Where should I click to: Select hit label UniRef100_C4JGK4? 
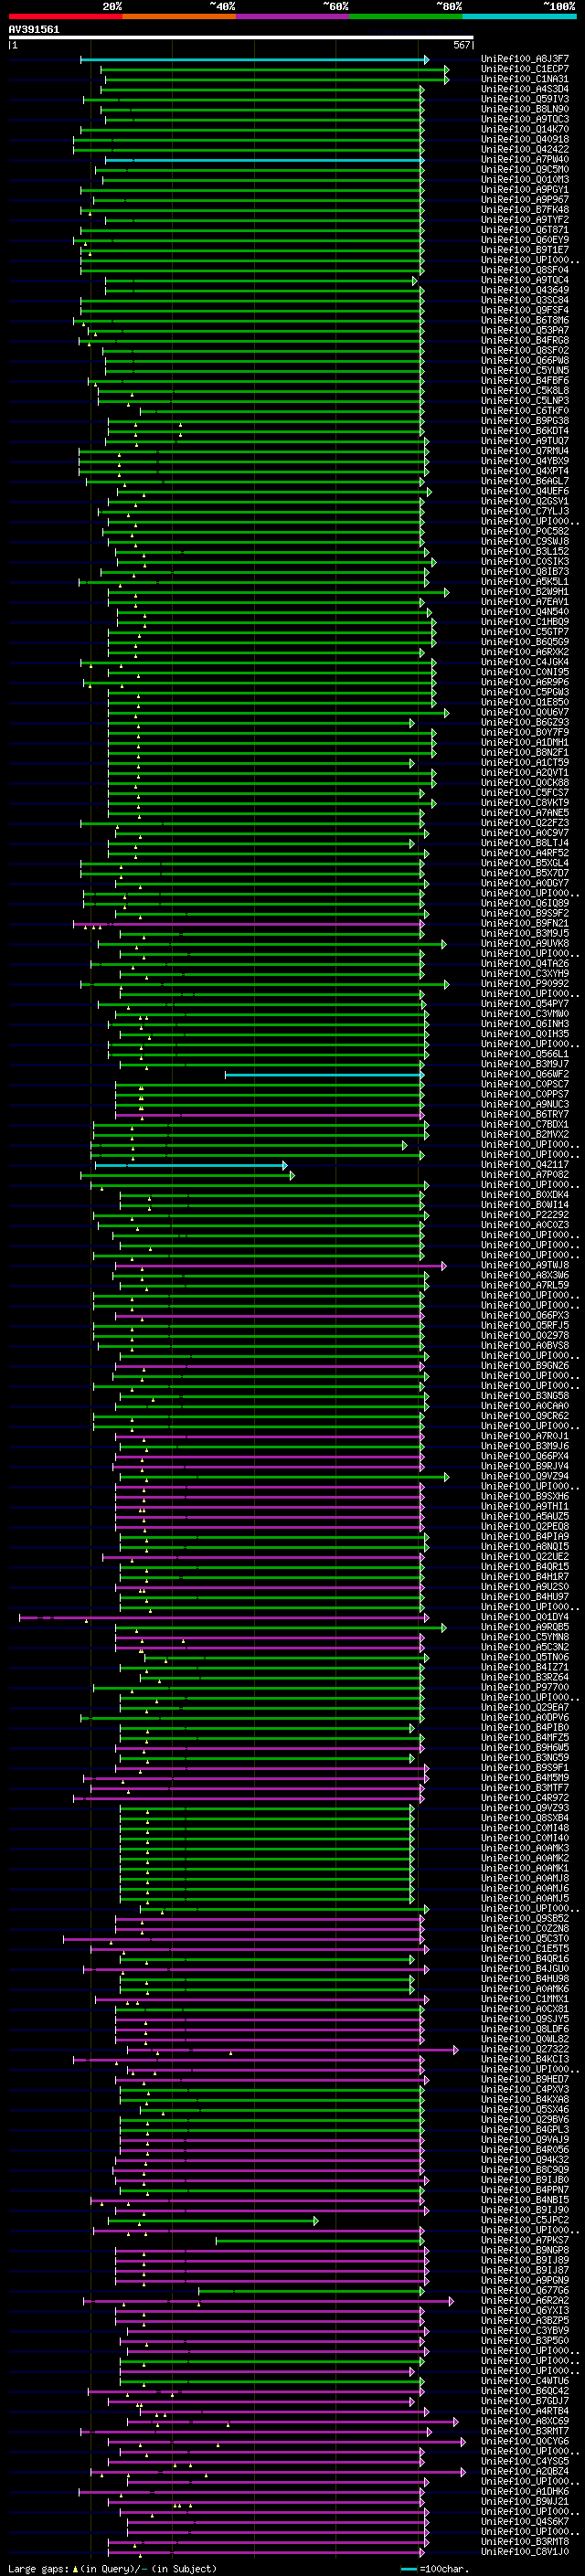pyautogui.click(x=525, y=662)
